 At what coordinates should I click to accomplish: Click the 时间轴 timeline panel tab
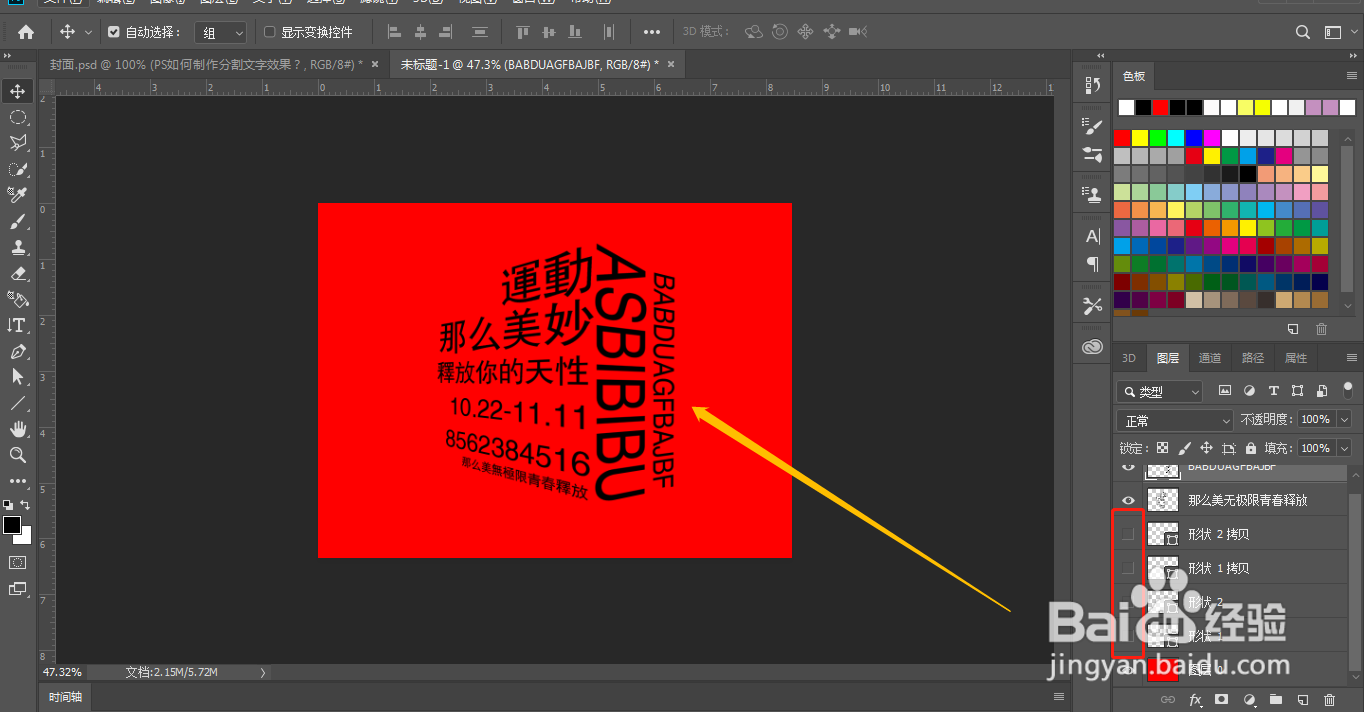[65, 696]
